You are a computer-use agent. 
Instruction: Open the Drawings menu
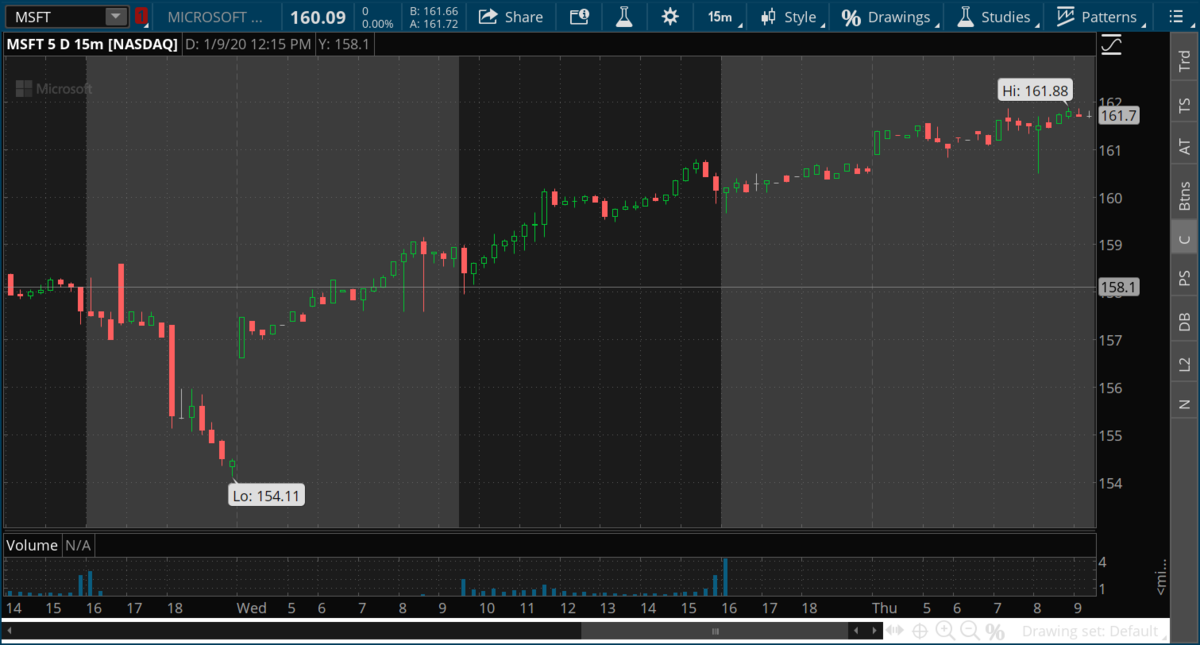(x=888, y=17)
